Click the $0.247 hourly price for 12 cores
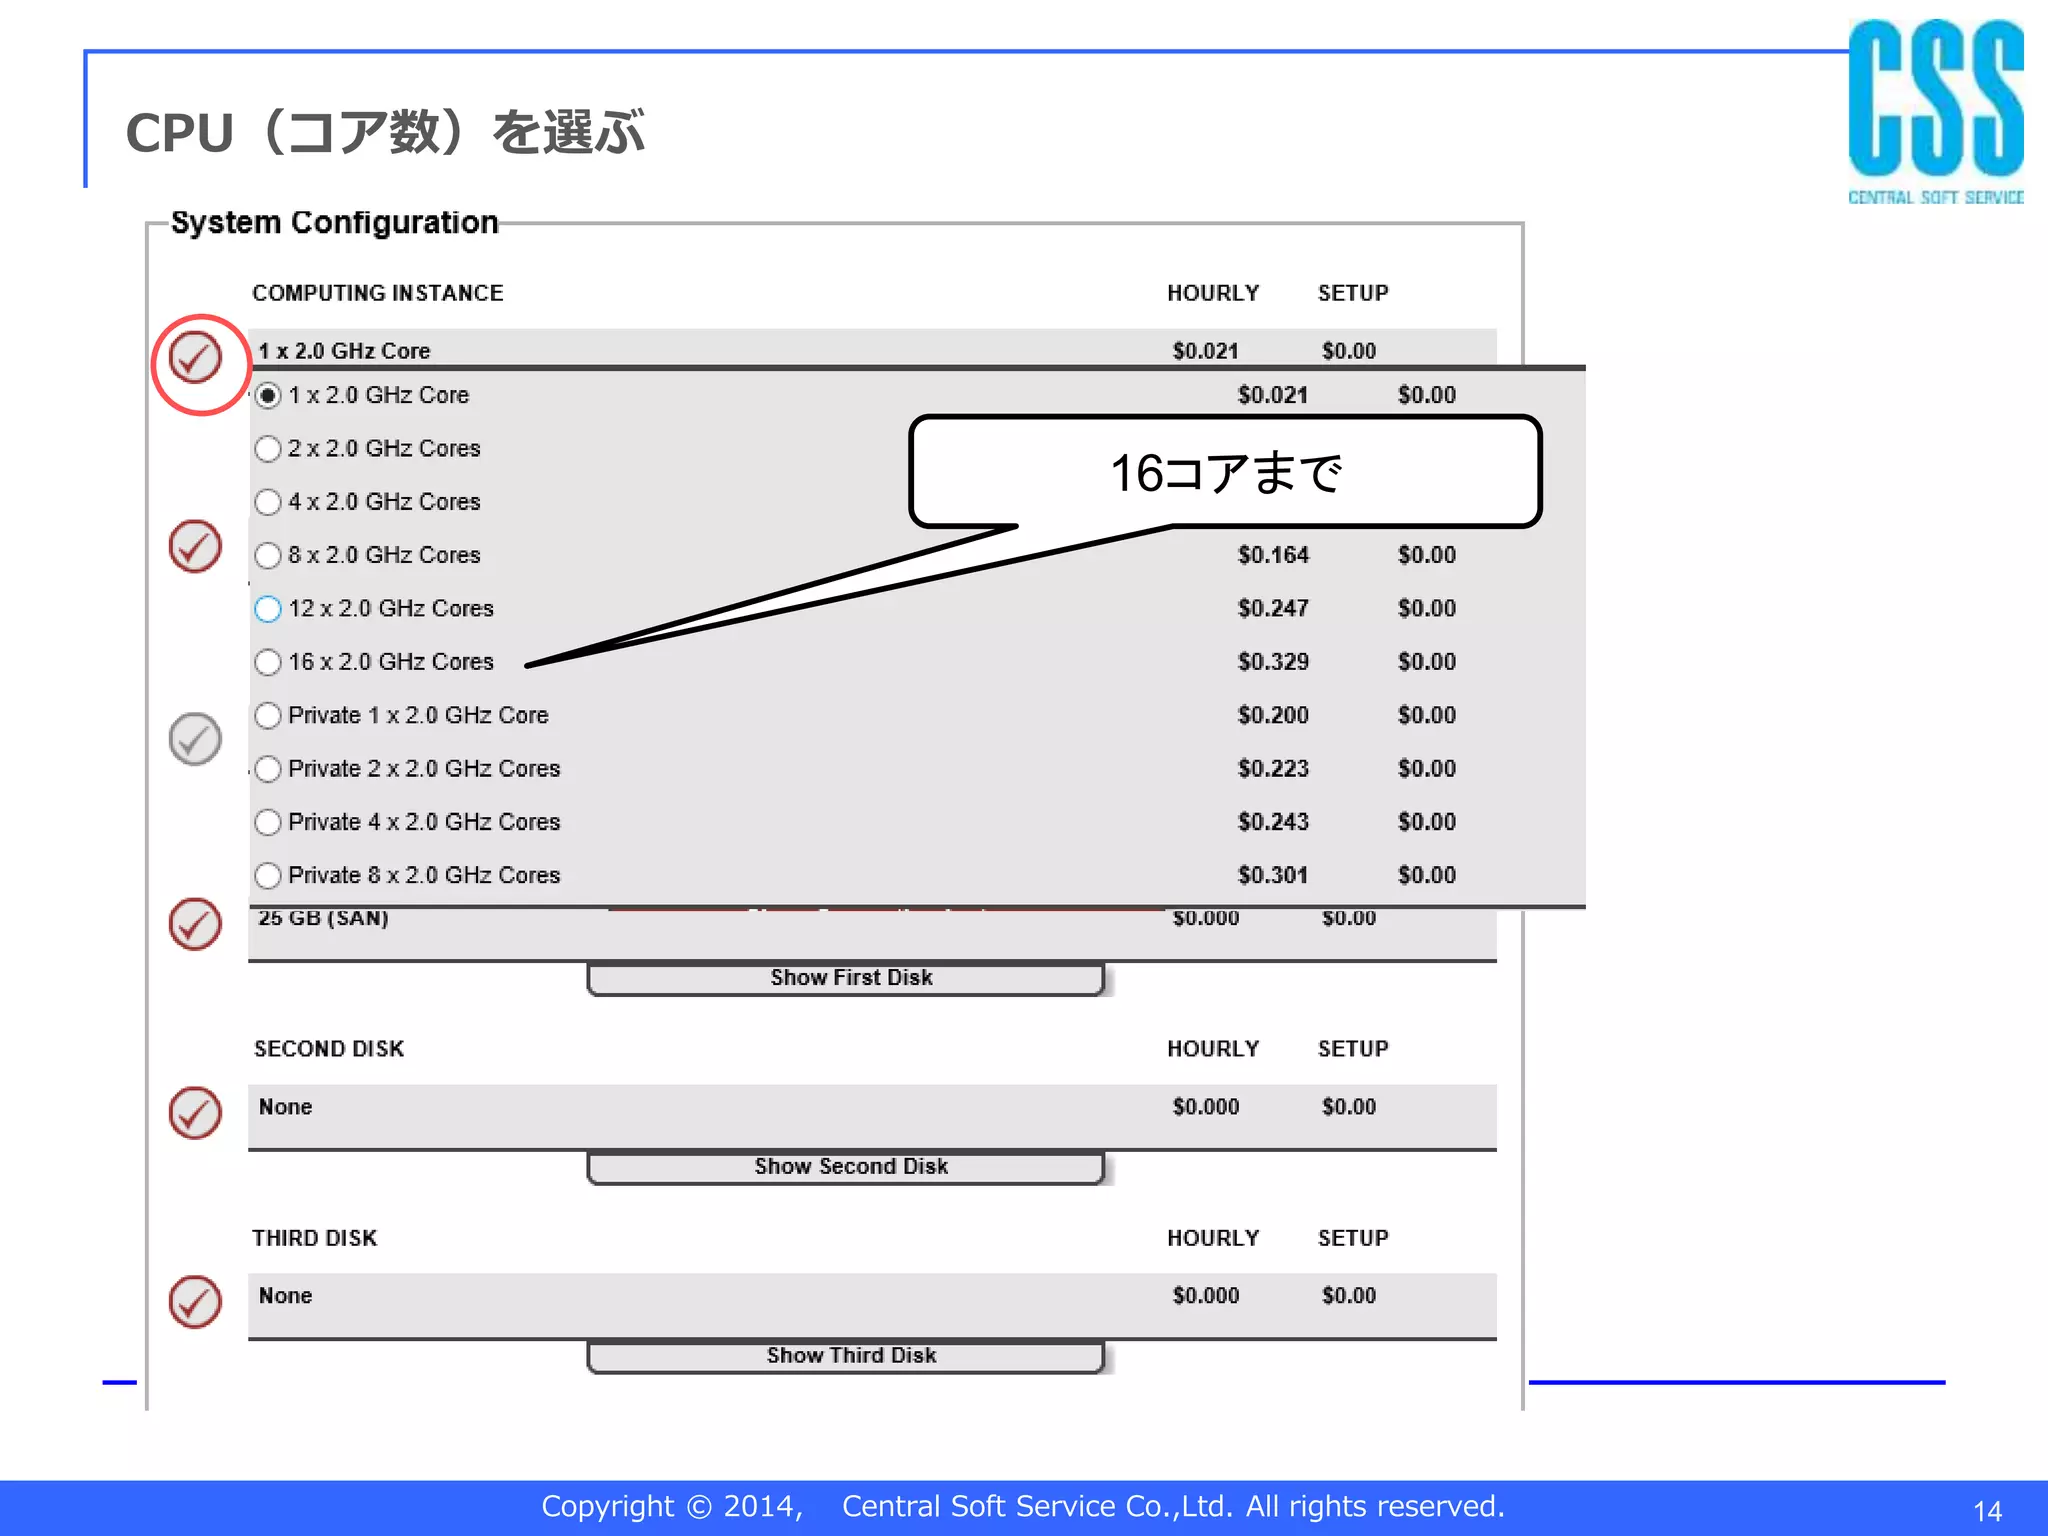2048x1536 pixels. point(1273,609)
